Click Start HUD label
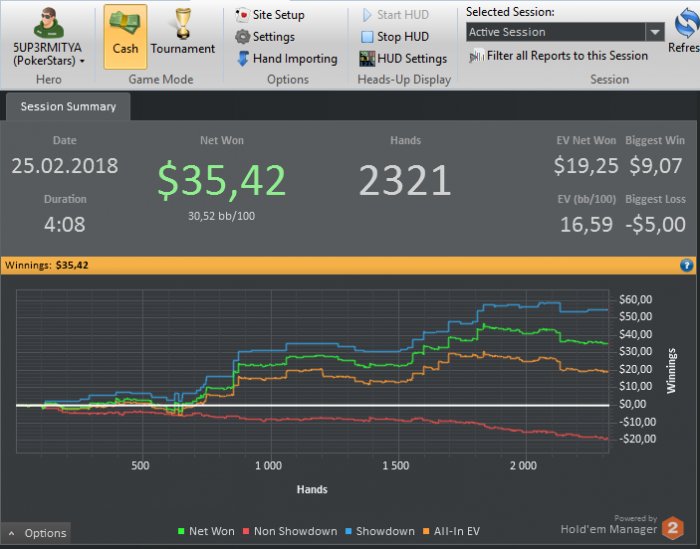 click(403, 15)
